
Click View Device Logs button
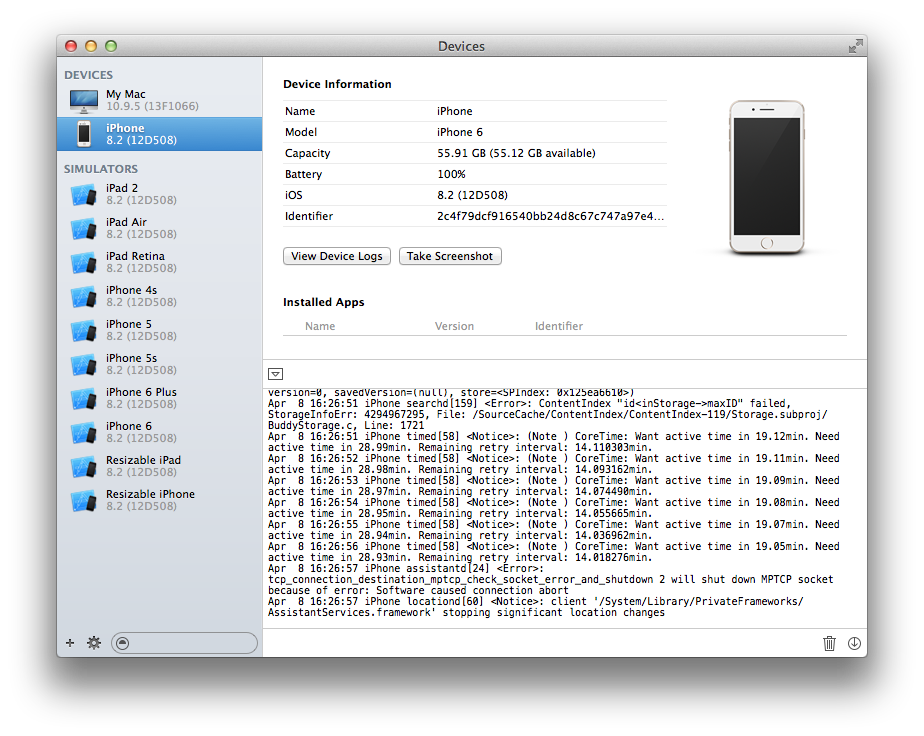click(336, 256)
